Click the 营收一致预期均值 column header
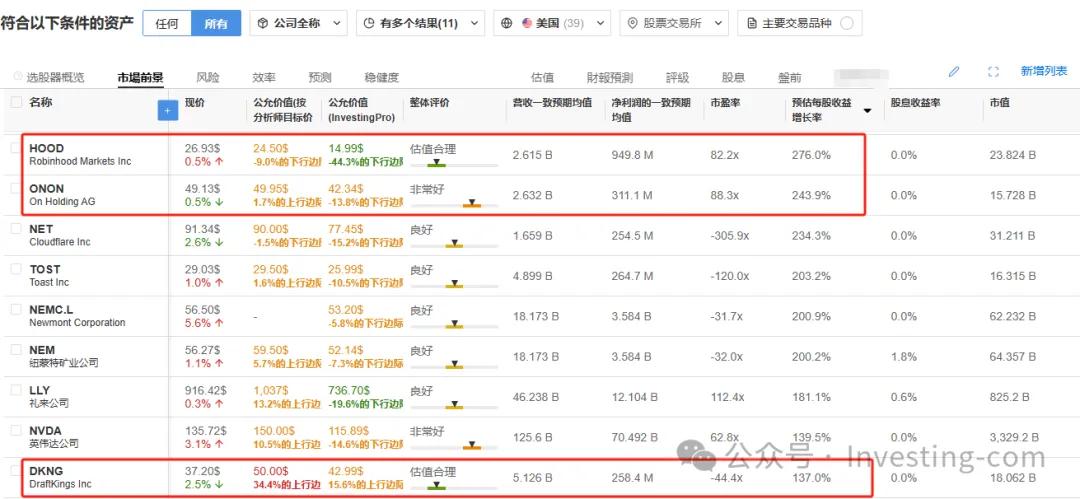The height and width of the screenshot is (499, 1080). (552, 103)
